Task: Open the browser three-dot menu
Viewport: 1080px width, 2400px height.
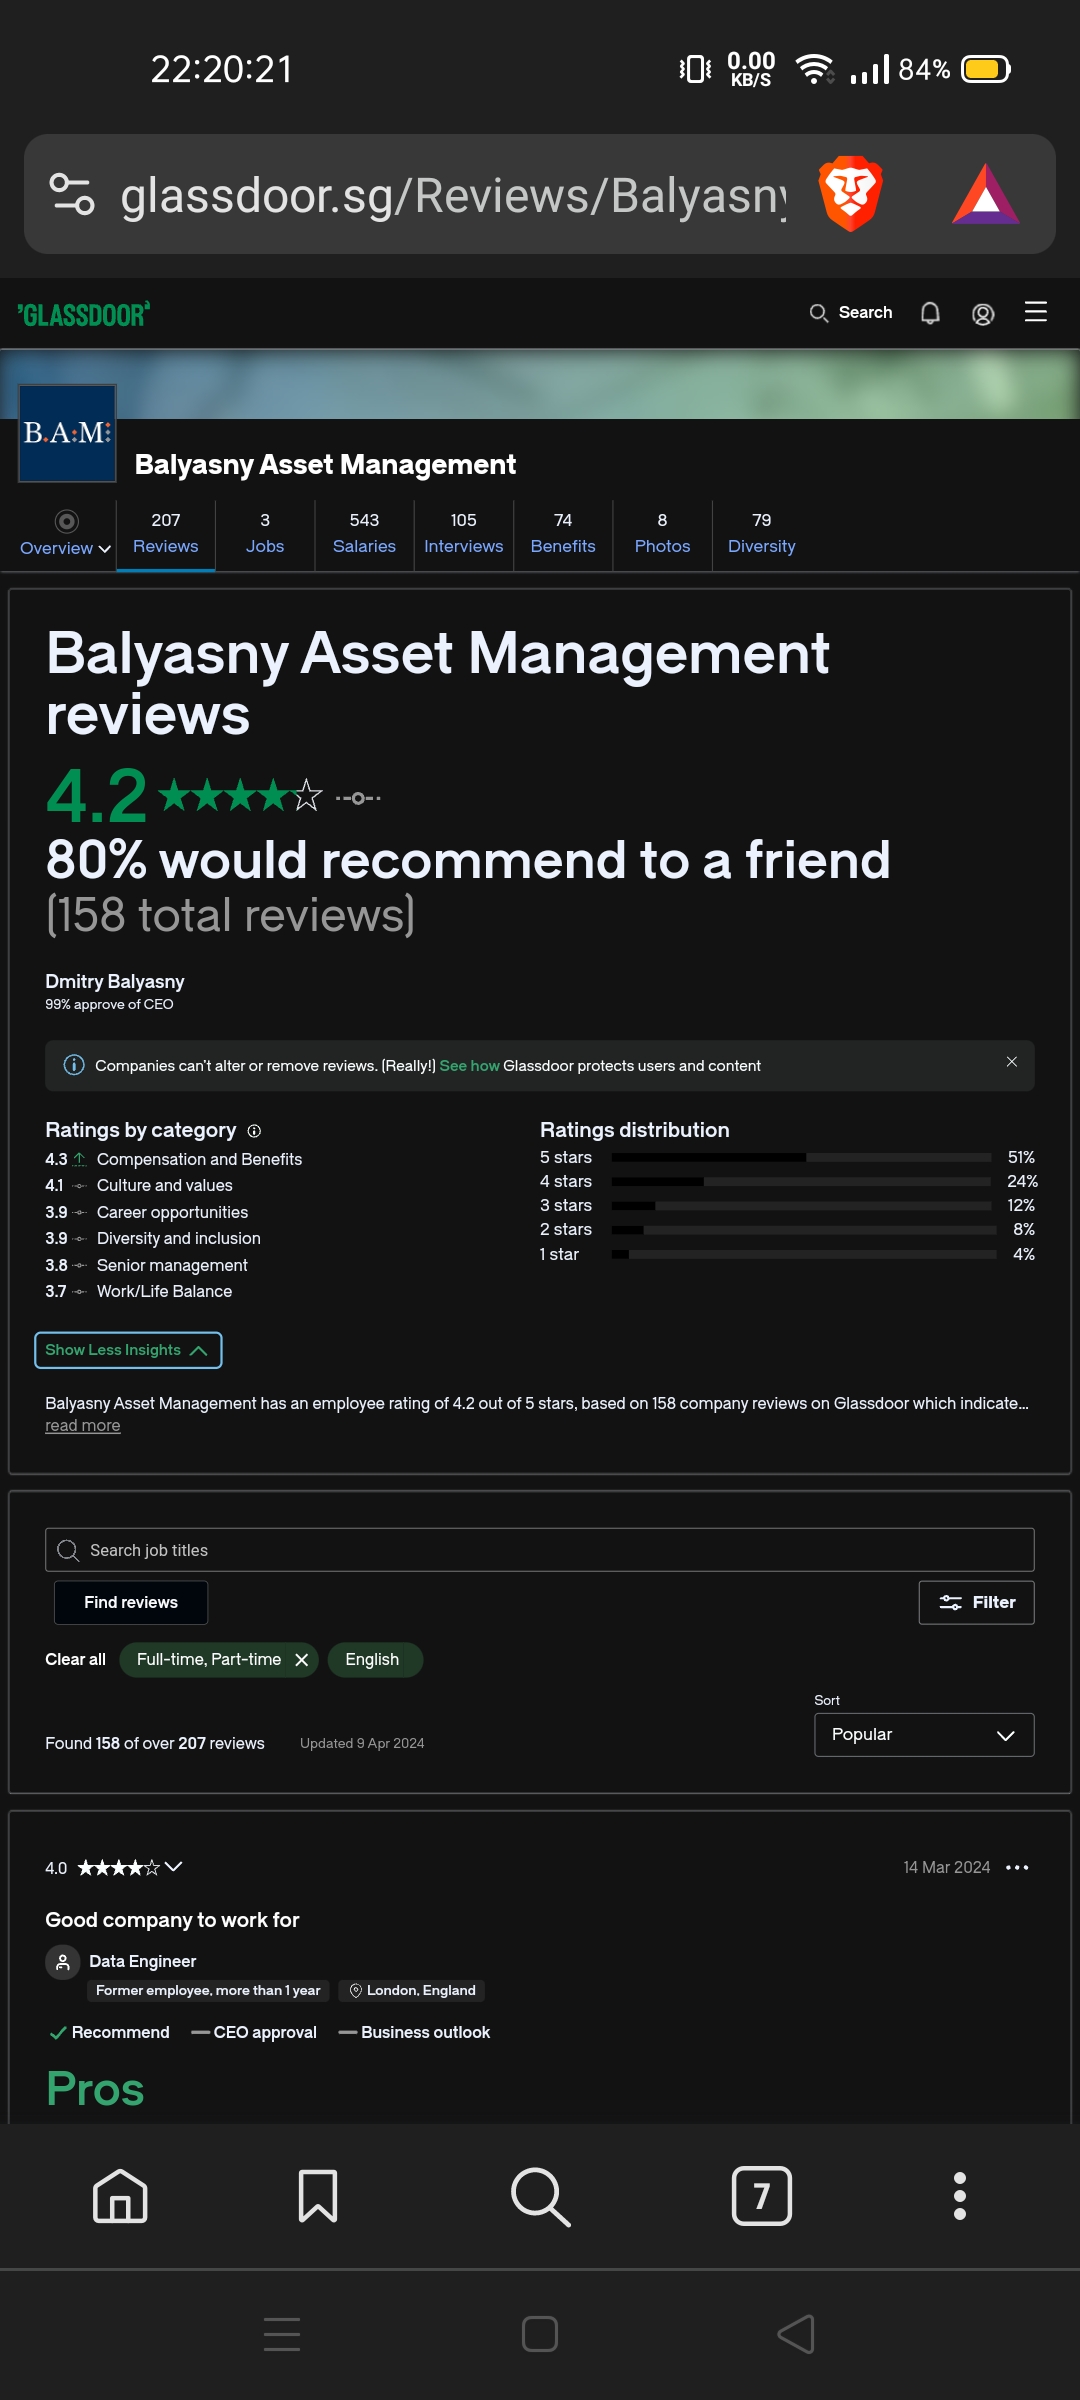Action: pos(960,2196)
